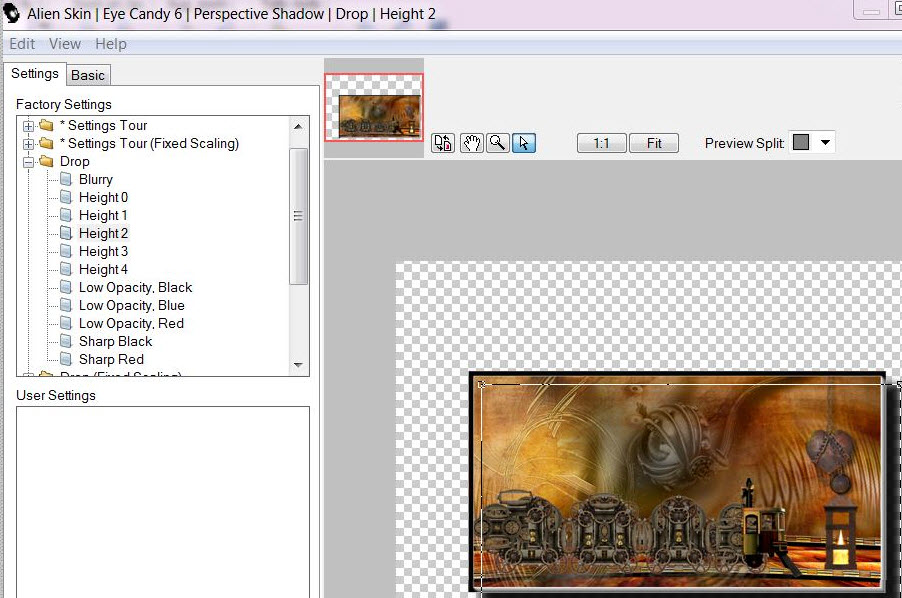Click the Height 0 preset icon
The height and width of the screenshot is (598, 902).
(x=66, y=197)
